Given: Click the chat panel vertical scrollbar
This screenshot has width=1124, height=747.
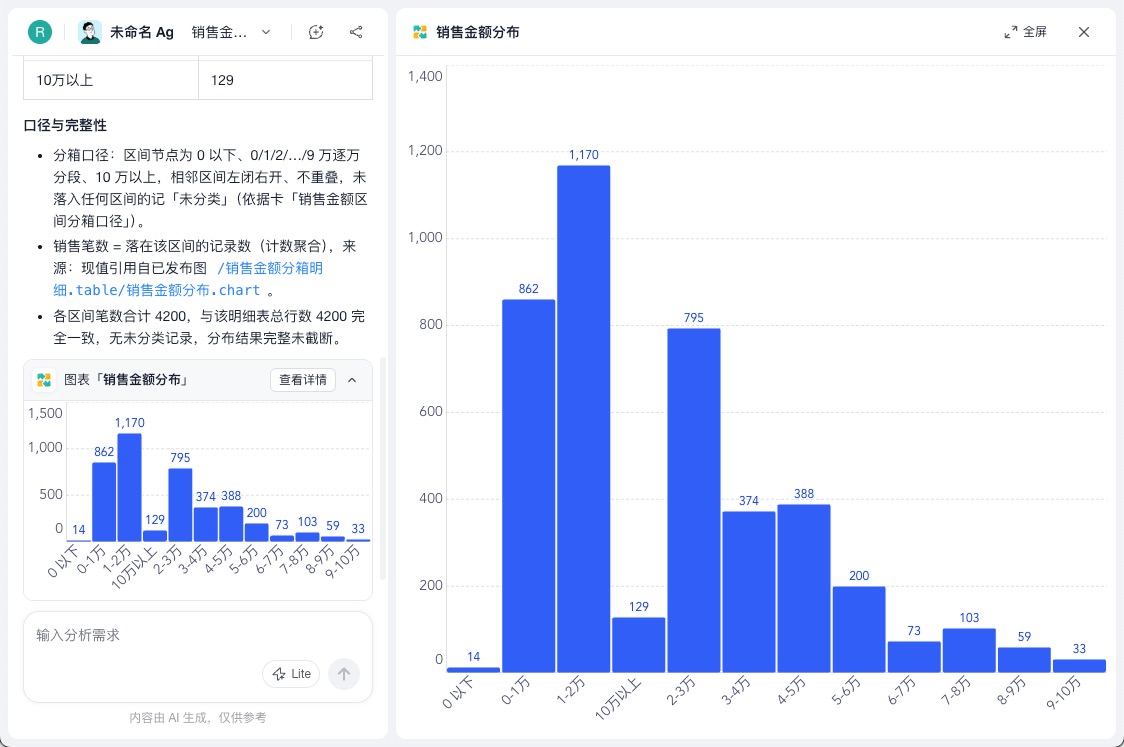Looking at the screenshot, I should click(383, 468).
